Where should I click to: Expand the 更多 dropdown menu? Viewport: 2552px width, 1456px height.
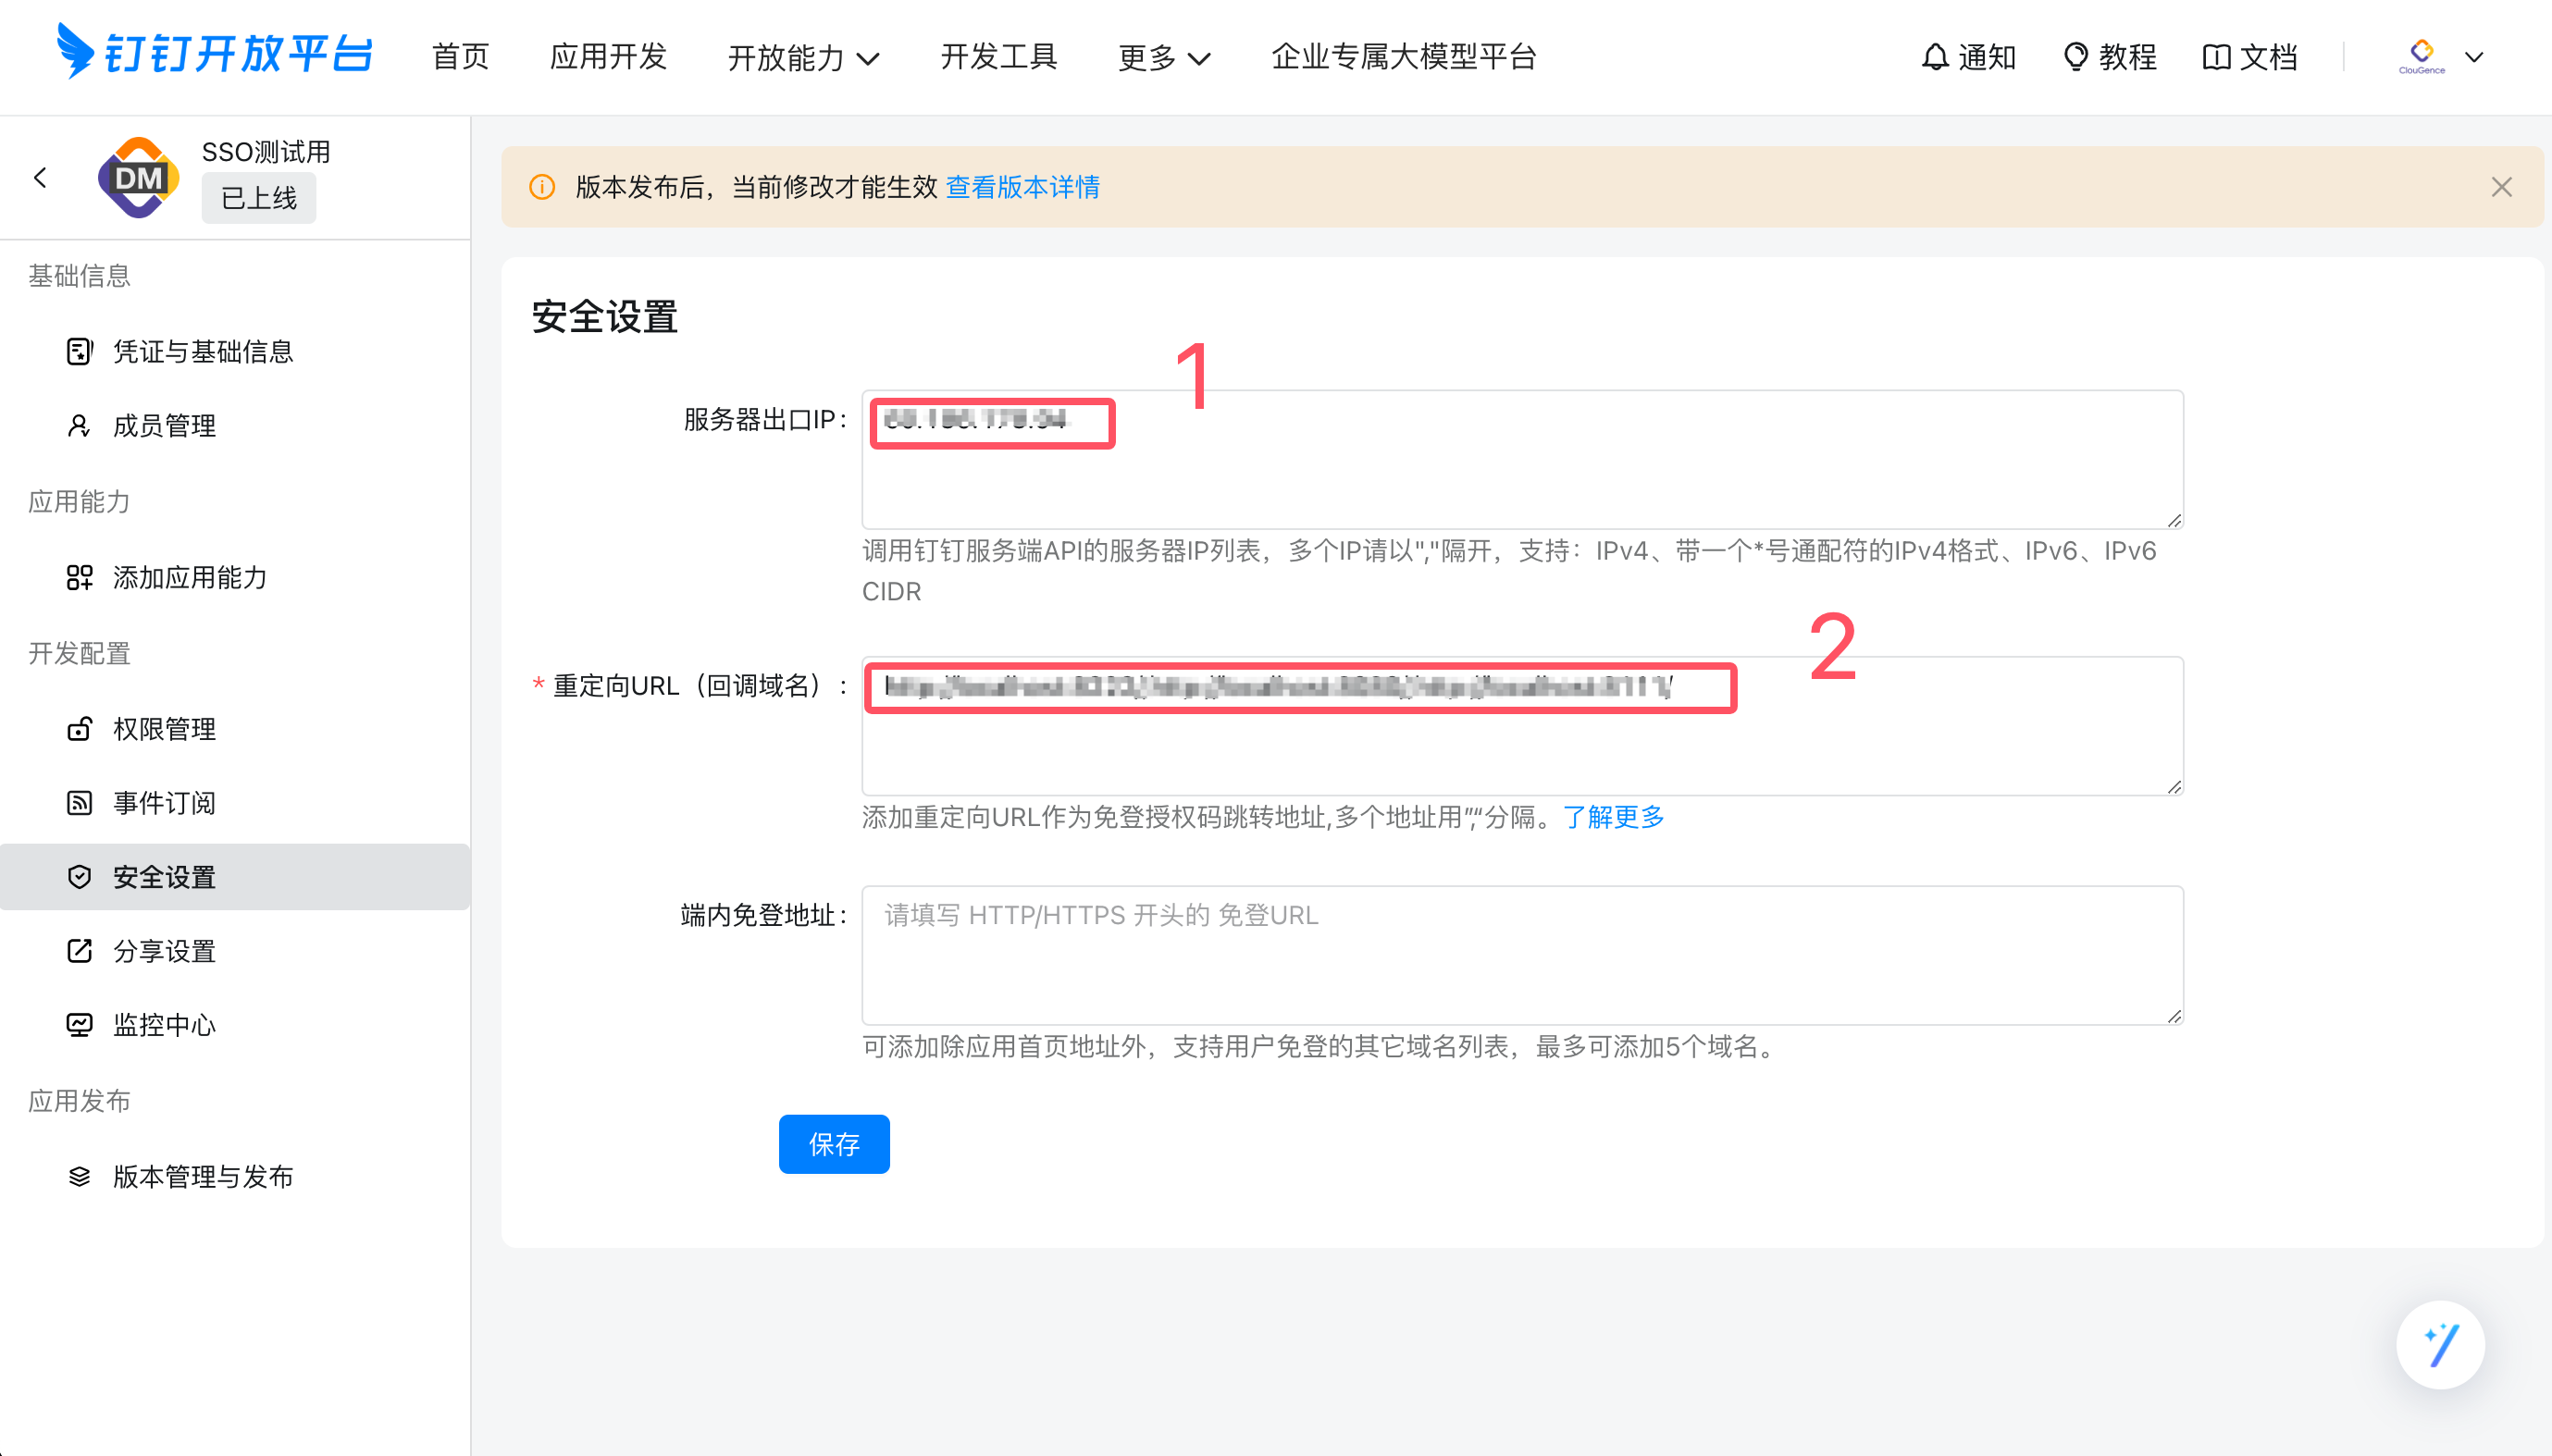point(1163,58)
